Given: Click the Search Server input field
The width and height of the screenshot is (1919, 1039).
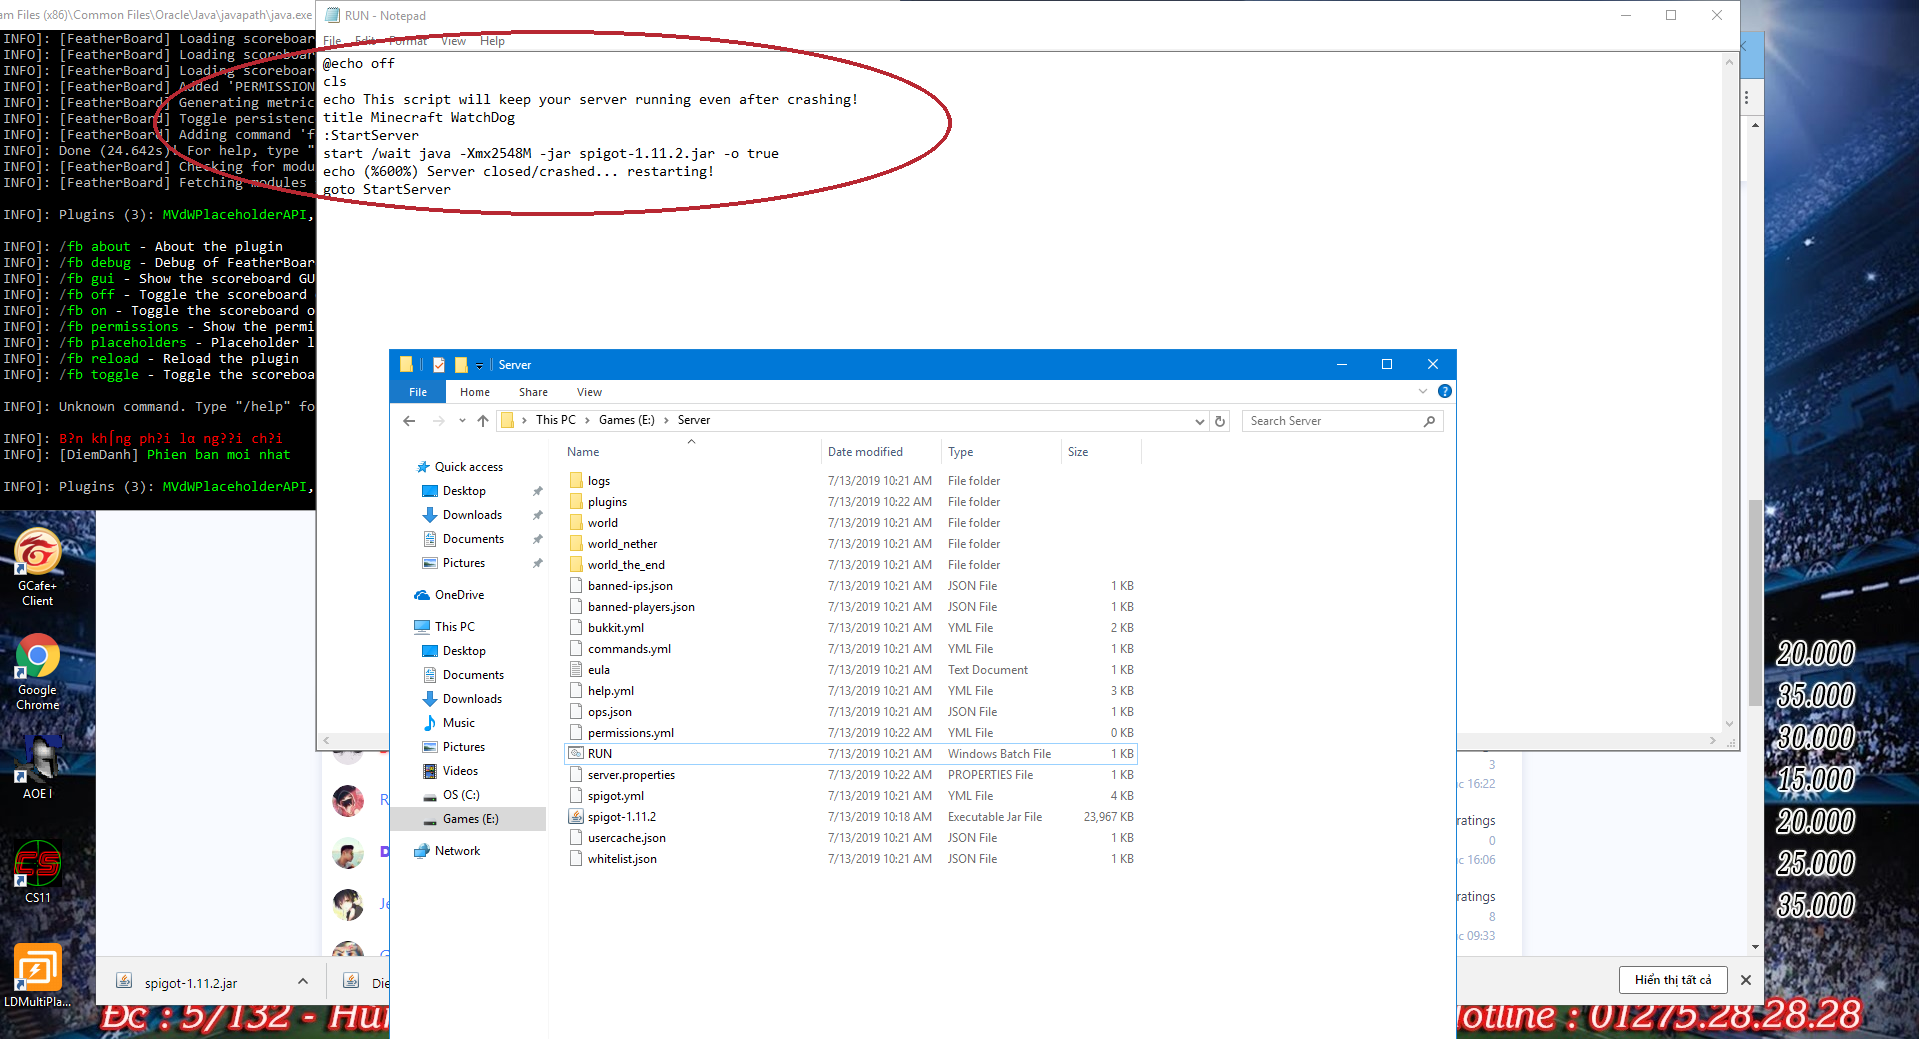Looking at the screenshot, I should [1333, 421].
